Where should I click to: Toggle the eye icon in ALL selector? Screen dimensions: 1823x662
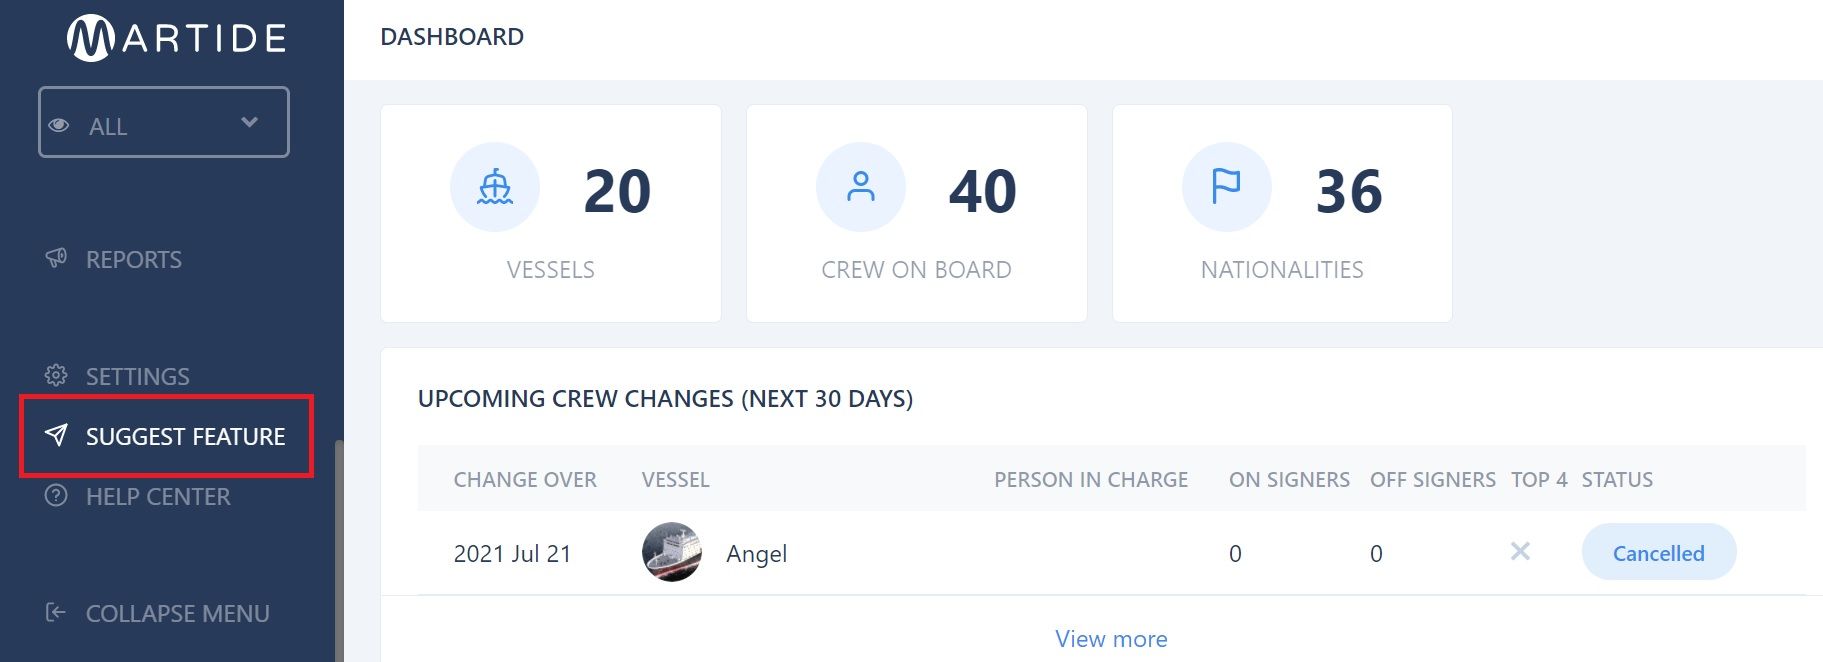pos(59,125)
